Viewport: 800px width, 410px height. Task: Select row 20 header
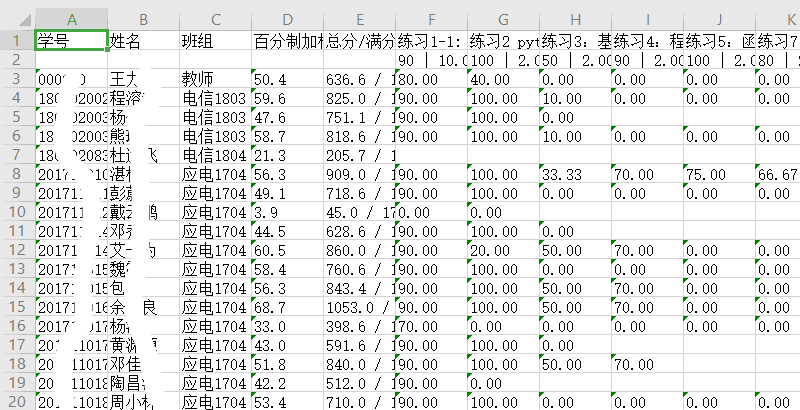tap(17, 401)
